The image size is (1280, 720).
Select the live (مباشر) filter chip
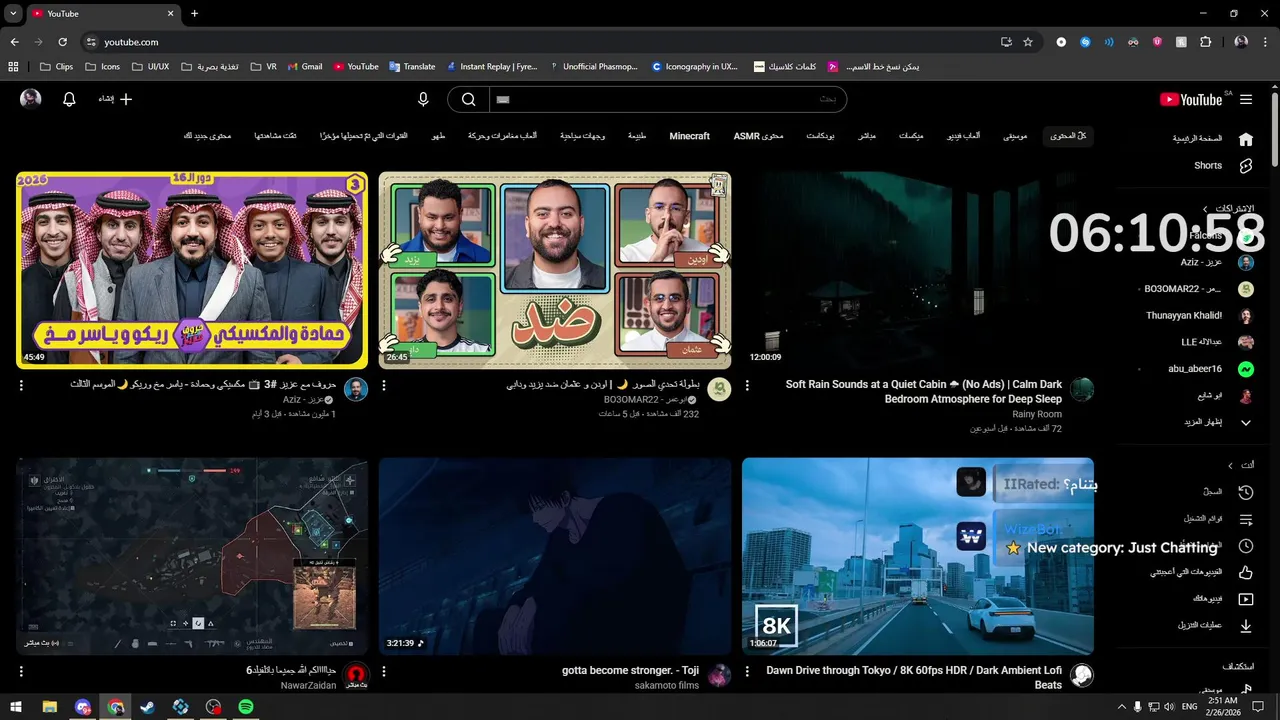pos(867,136)
